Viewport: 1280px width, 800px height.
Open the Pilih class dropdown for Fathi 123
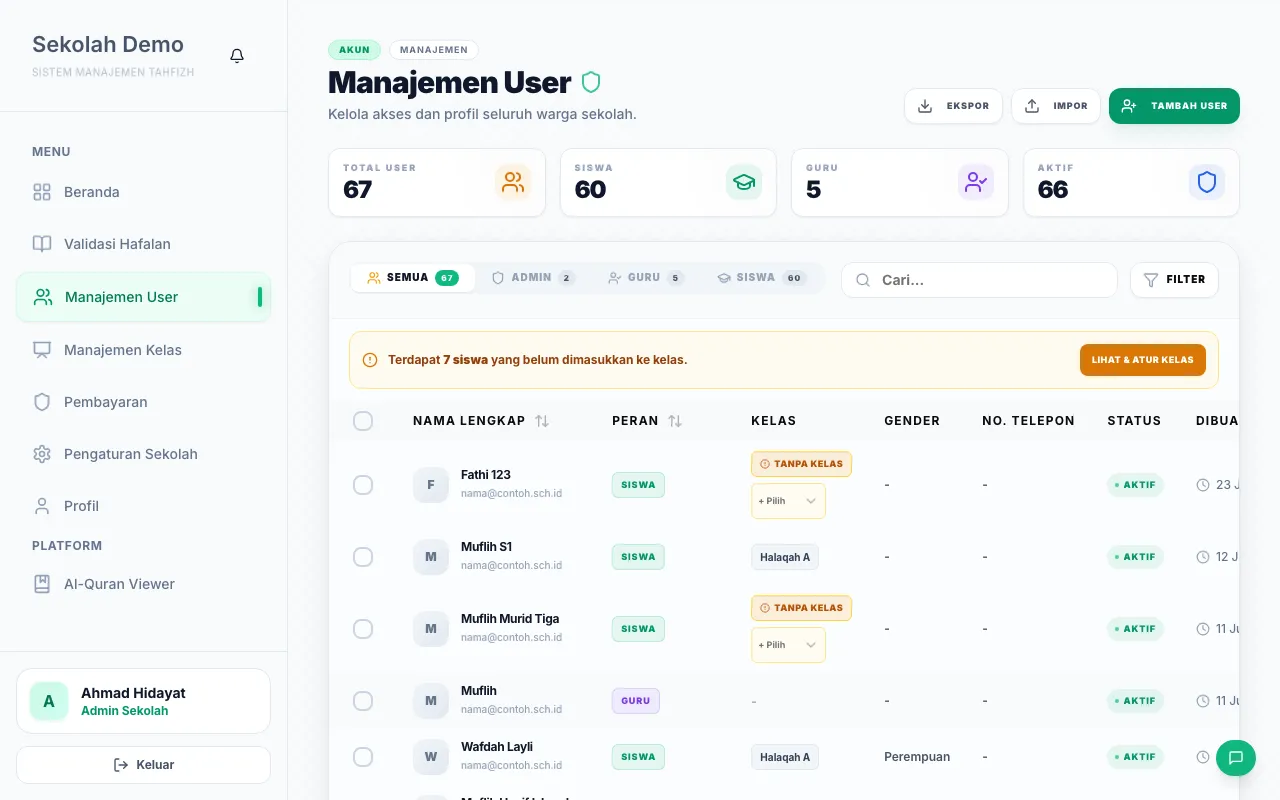(788, 501)
